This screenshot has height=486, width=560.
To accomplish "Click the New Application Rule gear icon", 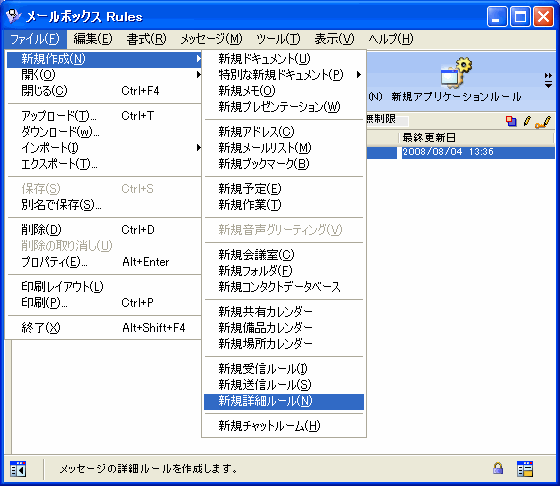I will pos(456,73).
